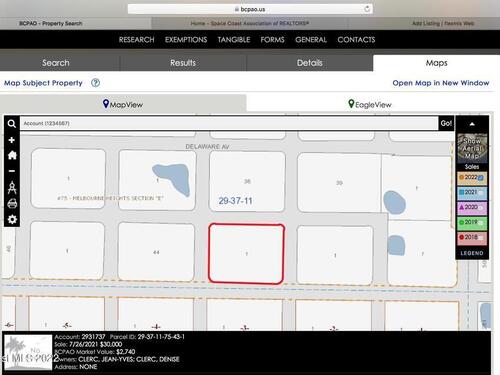Select the Maps tab

[436, 63]
